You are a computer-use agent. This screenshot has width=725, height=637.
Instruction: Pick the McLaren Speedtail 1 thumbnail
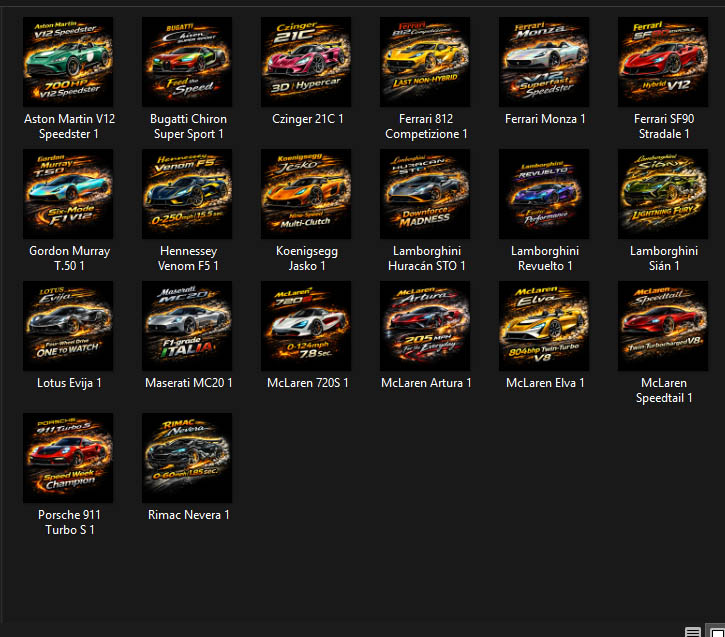click(x=663, y=326)
